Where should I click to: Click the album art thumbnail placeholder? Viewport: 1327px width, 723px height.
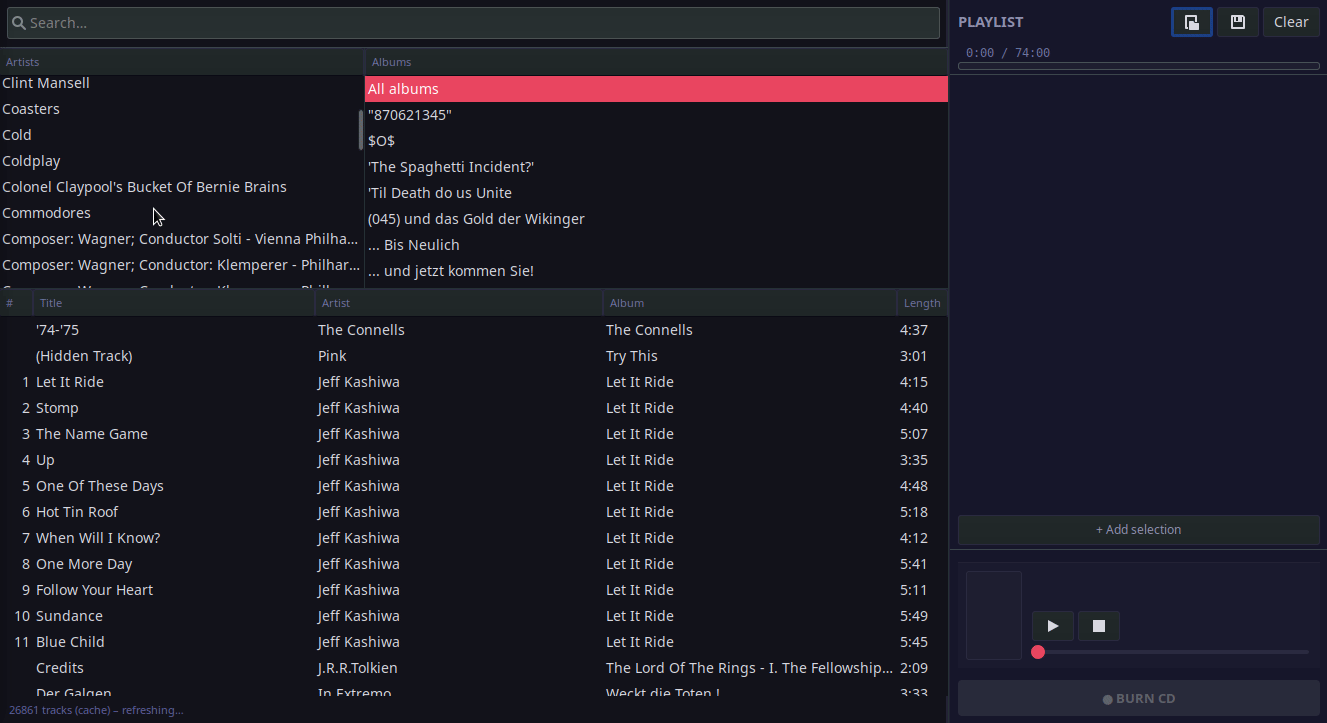(x=994, y=615)
